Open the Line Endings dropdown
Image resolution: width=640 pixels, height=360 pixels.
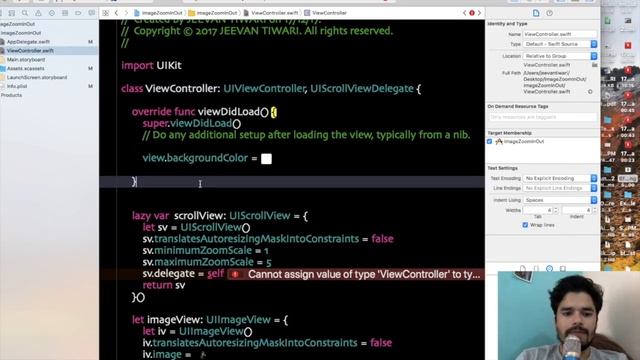tap(560, 188)
